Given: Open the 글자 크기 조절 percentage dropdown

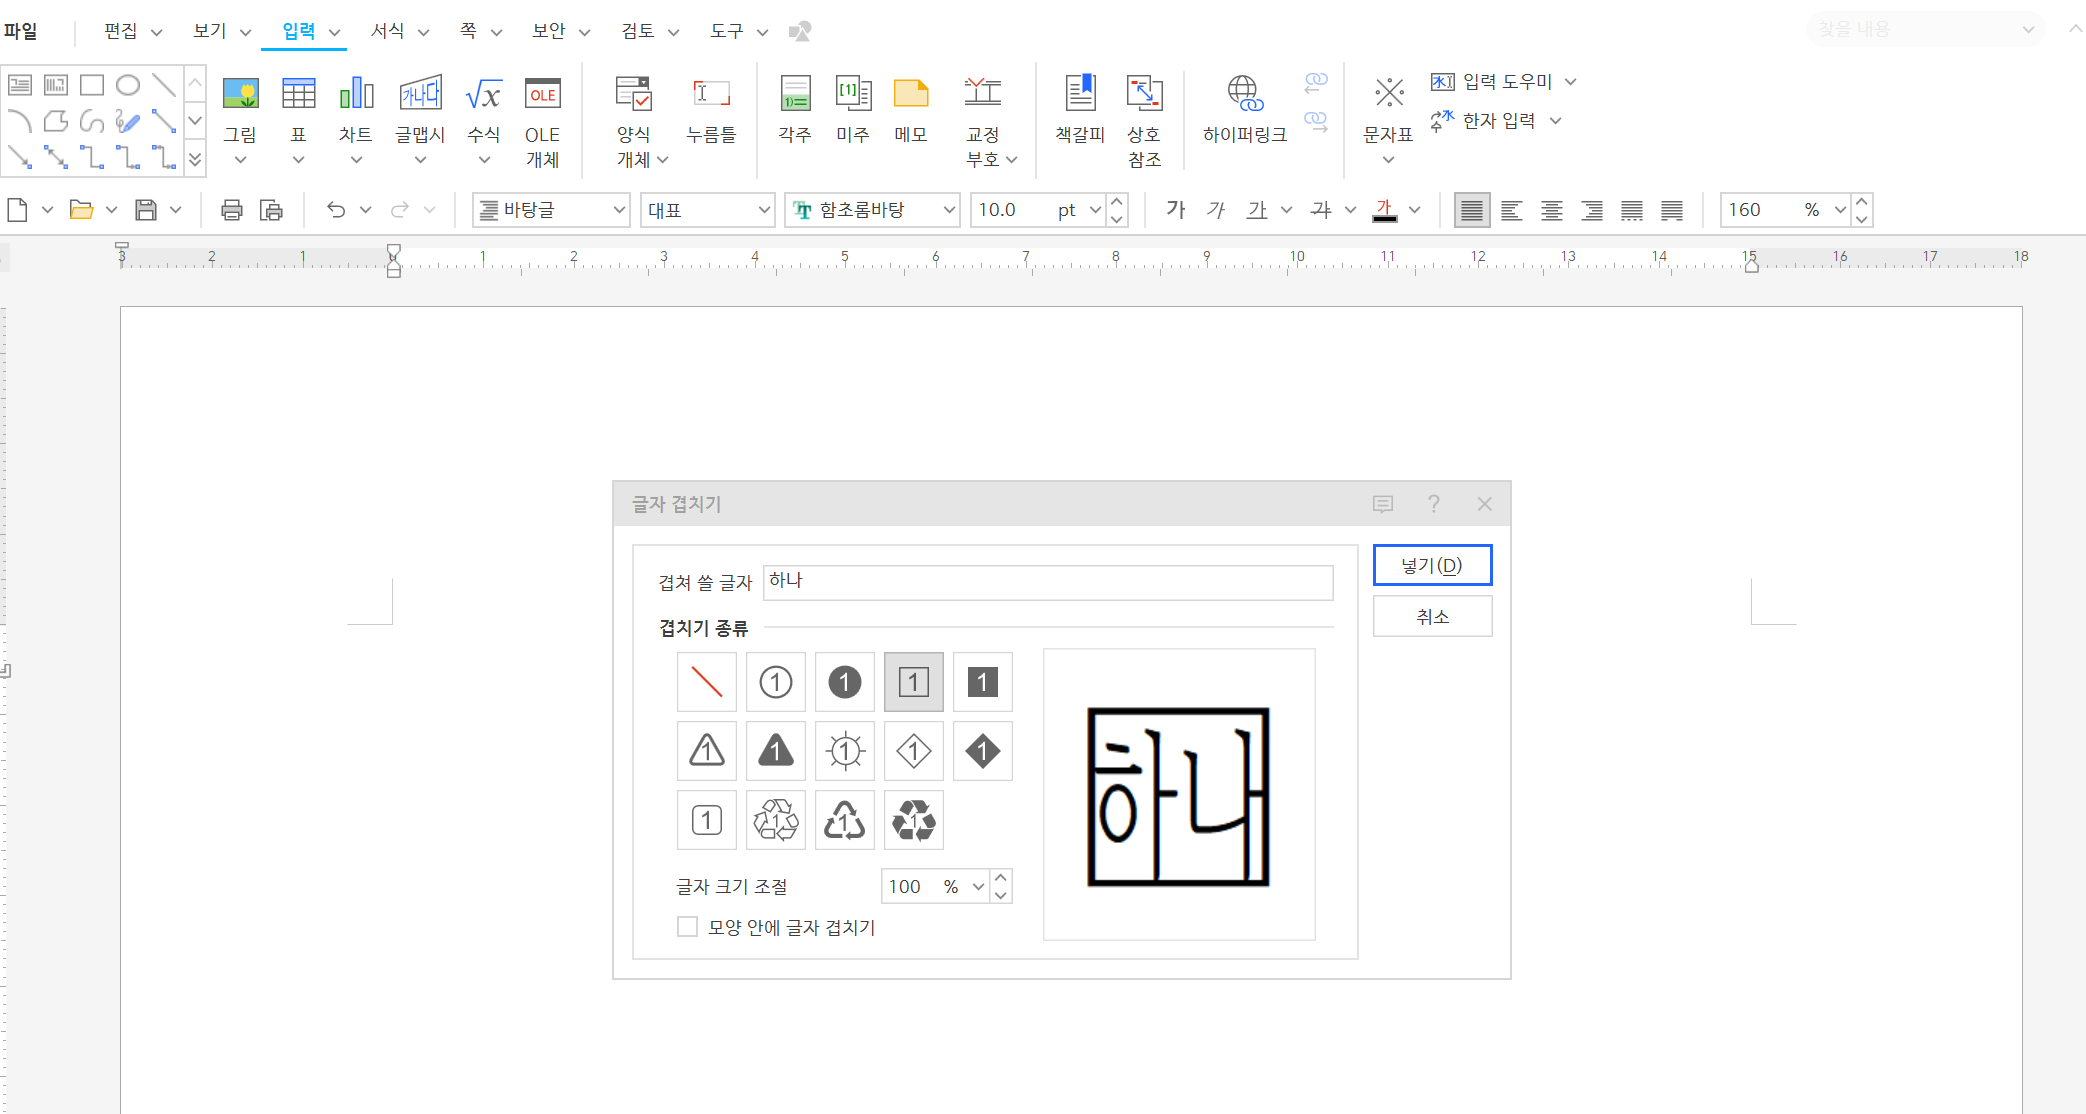Looking at the screenshot, I should [978, 886].
